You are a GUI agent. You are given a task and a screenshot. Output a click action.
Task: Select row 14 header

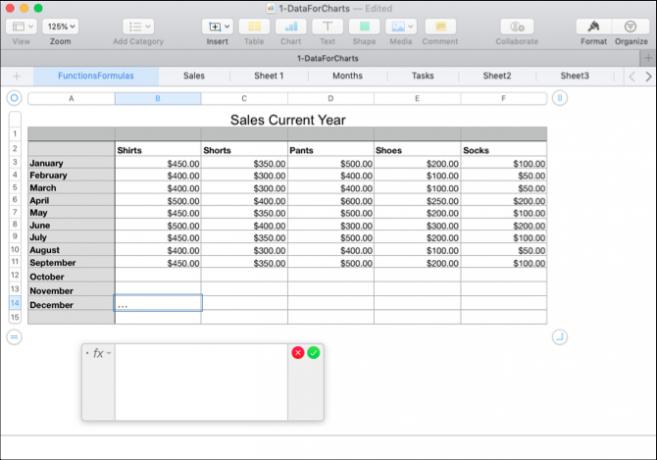15,303
